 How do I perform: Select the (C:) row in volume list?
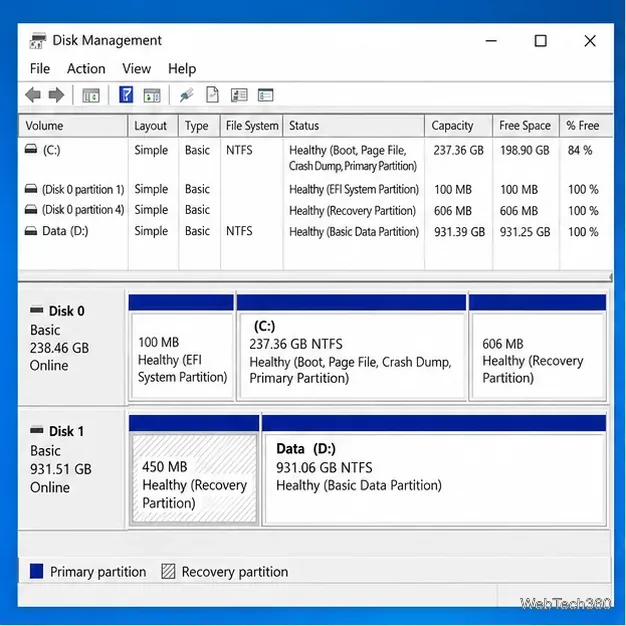pyautogui.click(x=315, y=157)
